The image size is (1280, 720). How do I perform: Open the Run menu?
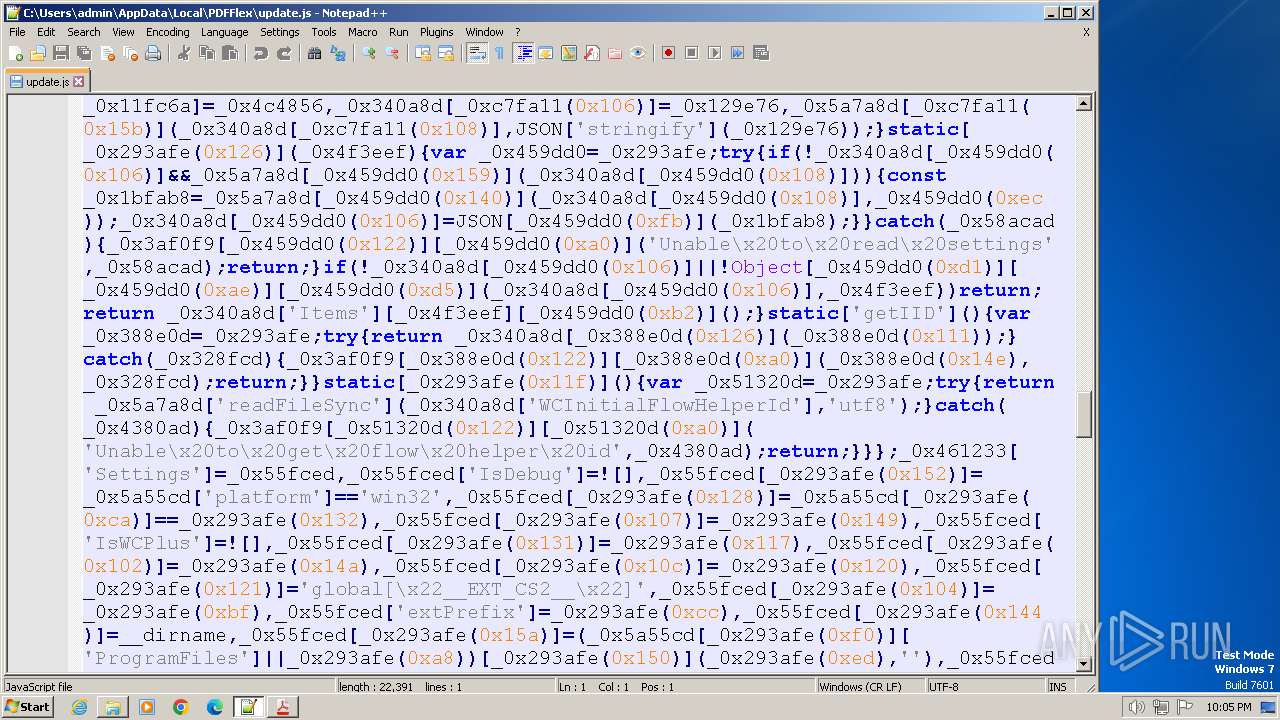(x=398, y=32)
